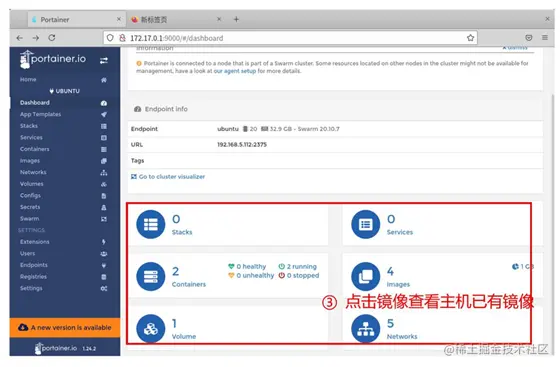This screenshot has height=367, width=560.
Task: Click the URL value 192.168.5.112:2375
Action: pyautogui.click(x=242, y=145)
